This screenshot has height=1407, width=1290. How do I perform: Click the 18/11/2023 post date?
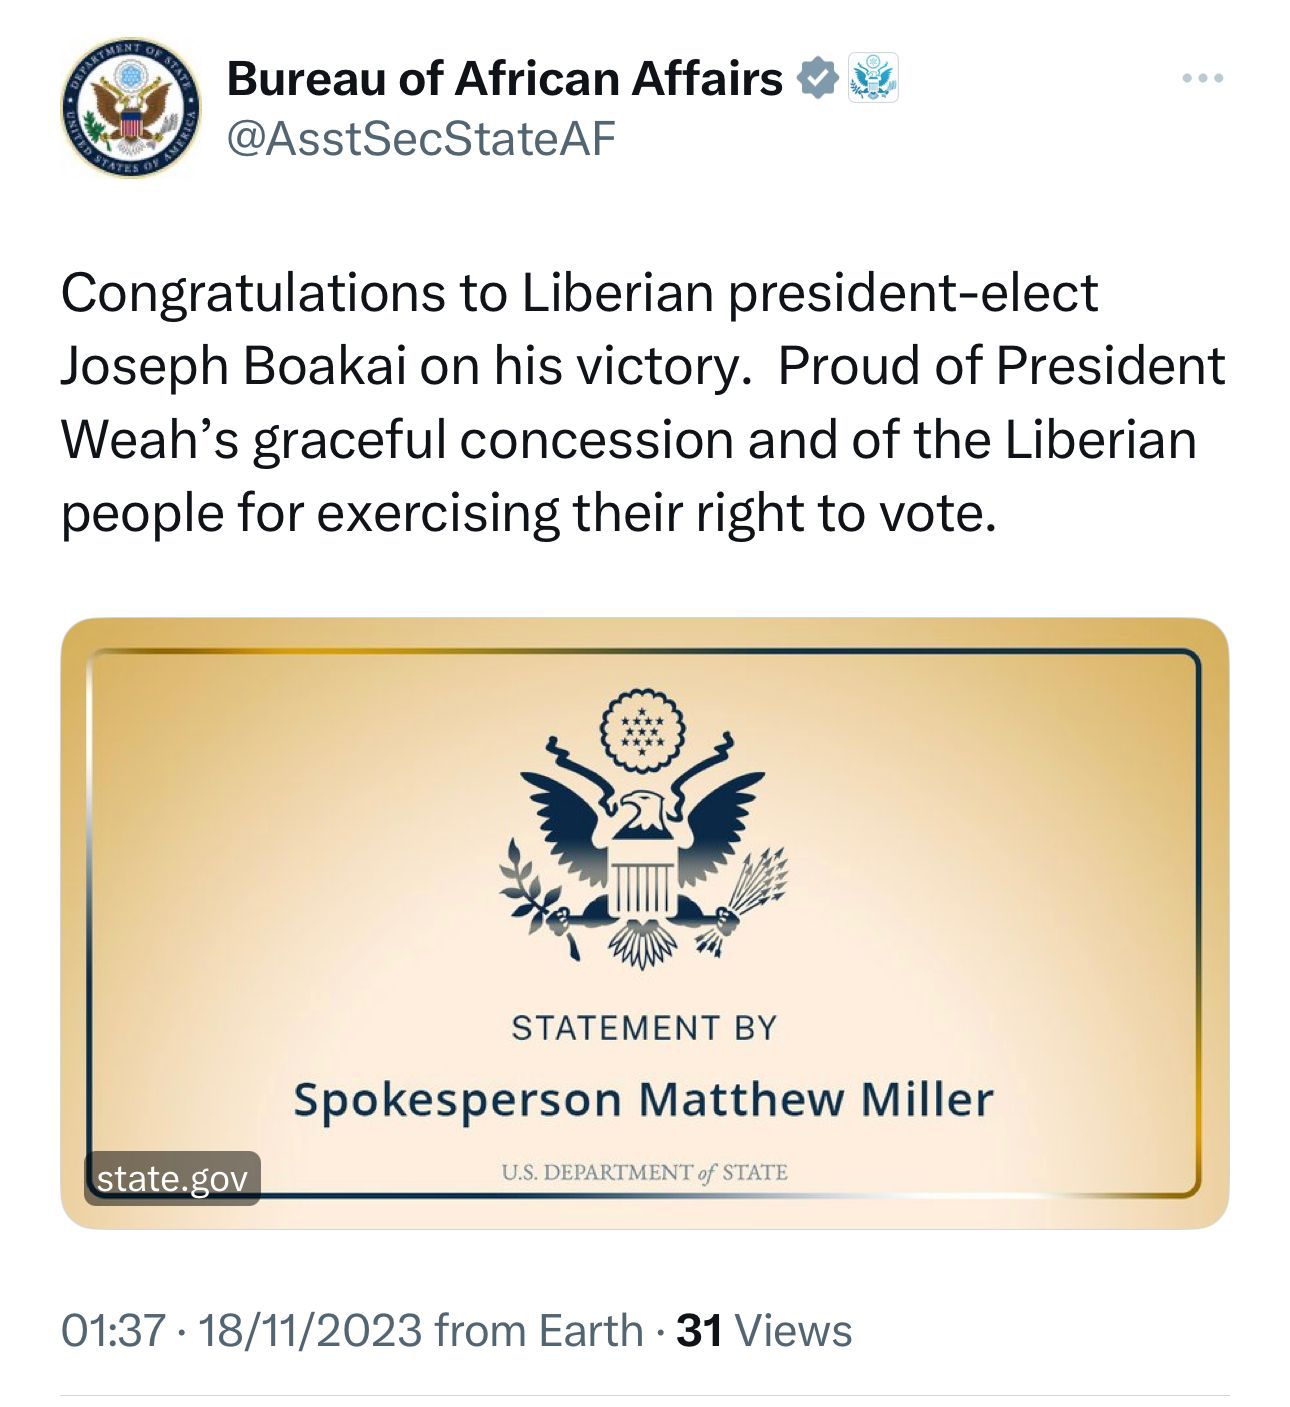click(x=310, y=1331)
